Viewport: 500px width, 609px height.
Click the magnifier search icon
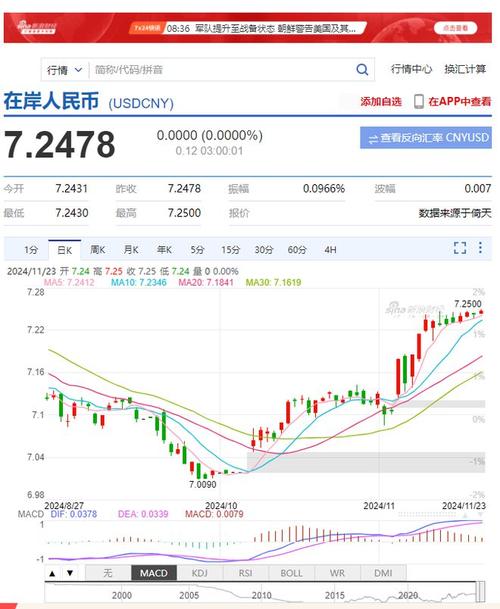click(x=362, y=70)
